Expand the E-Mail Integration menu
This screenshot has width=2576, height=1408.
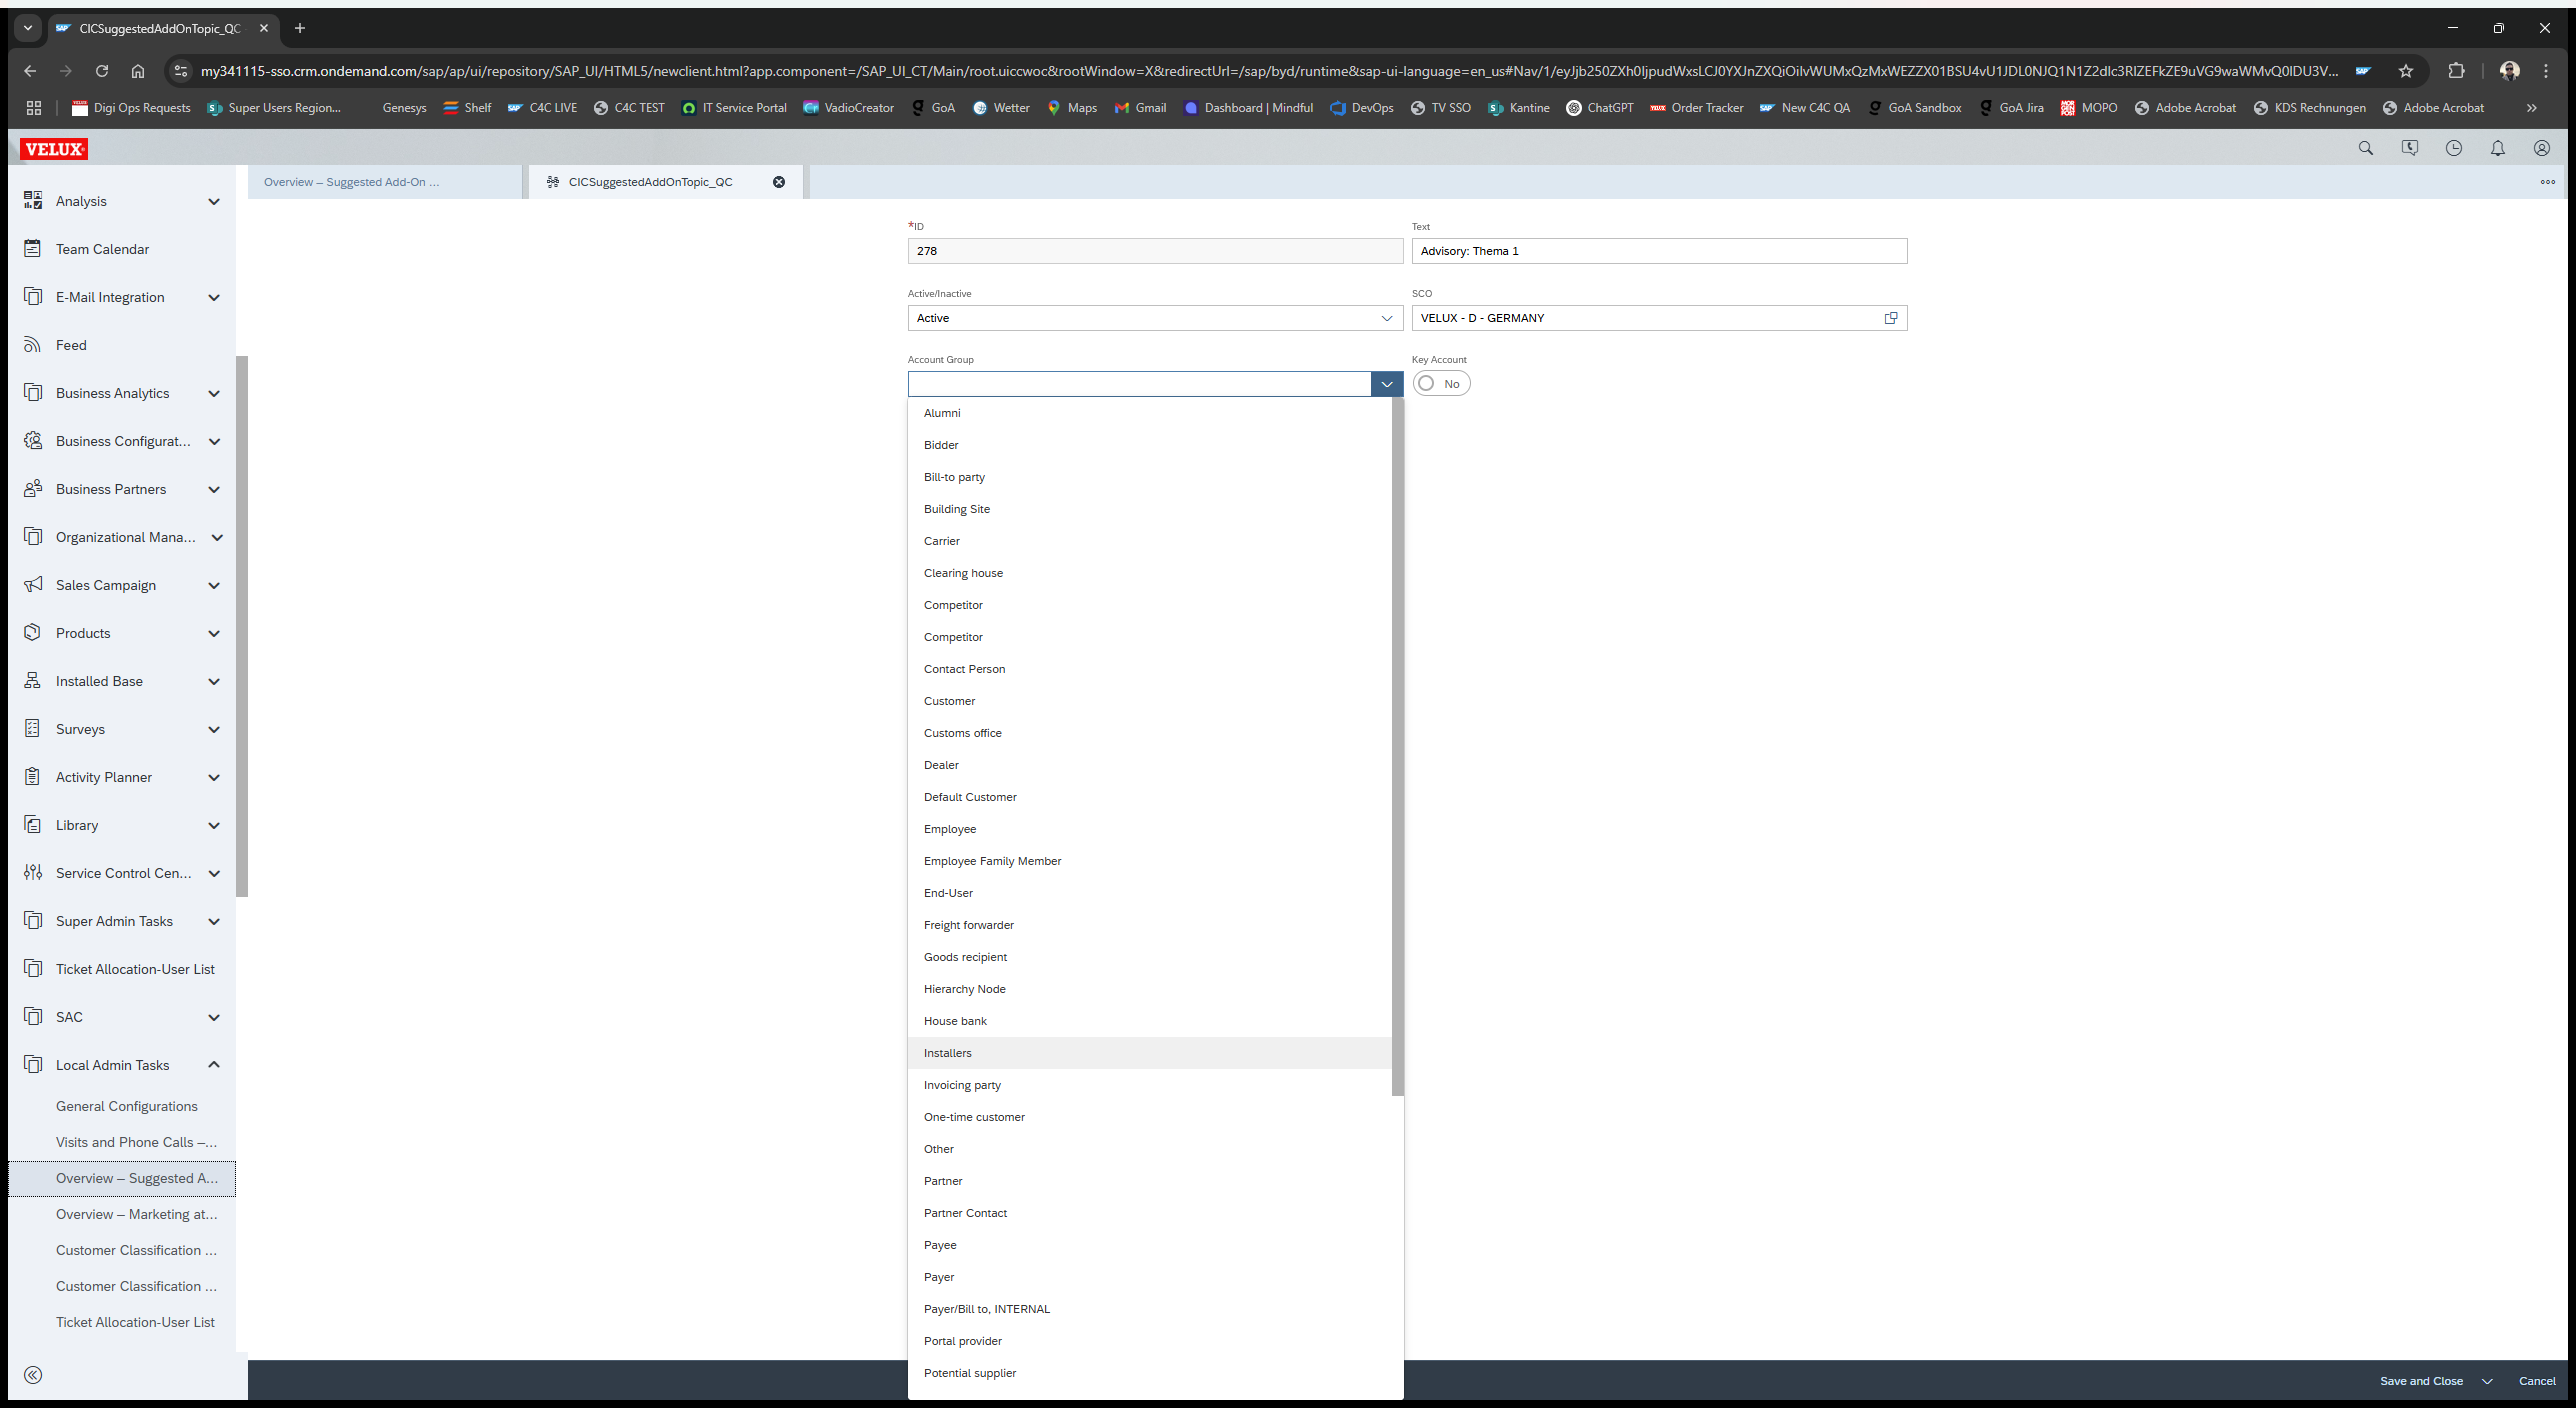pyautogui.click(x=214, y=297)
